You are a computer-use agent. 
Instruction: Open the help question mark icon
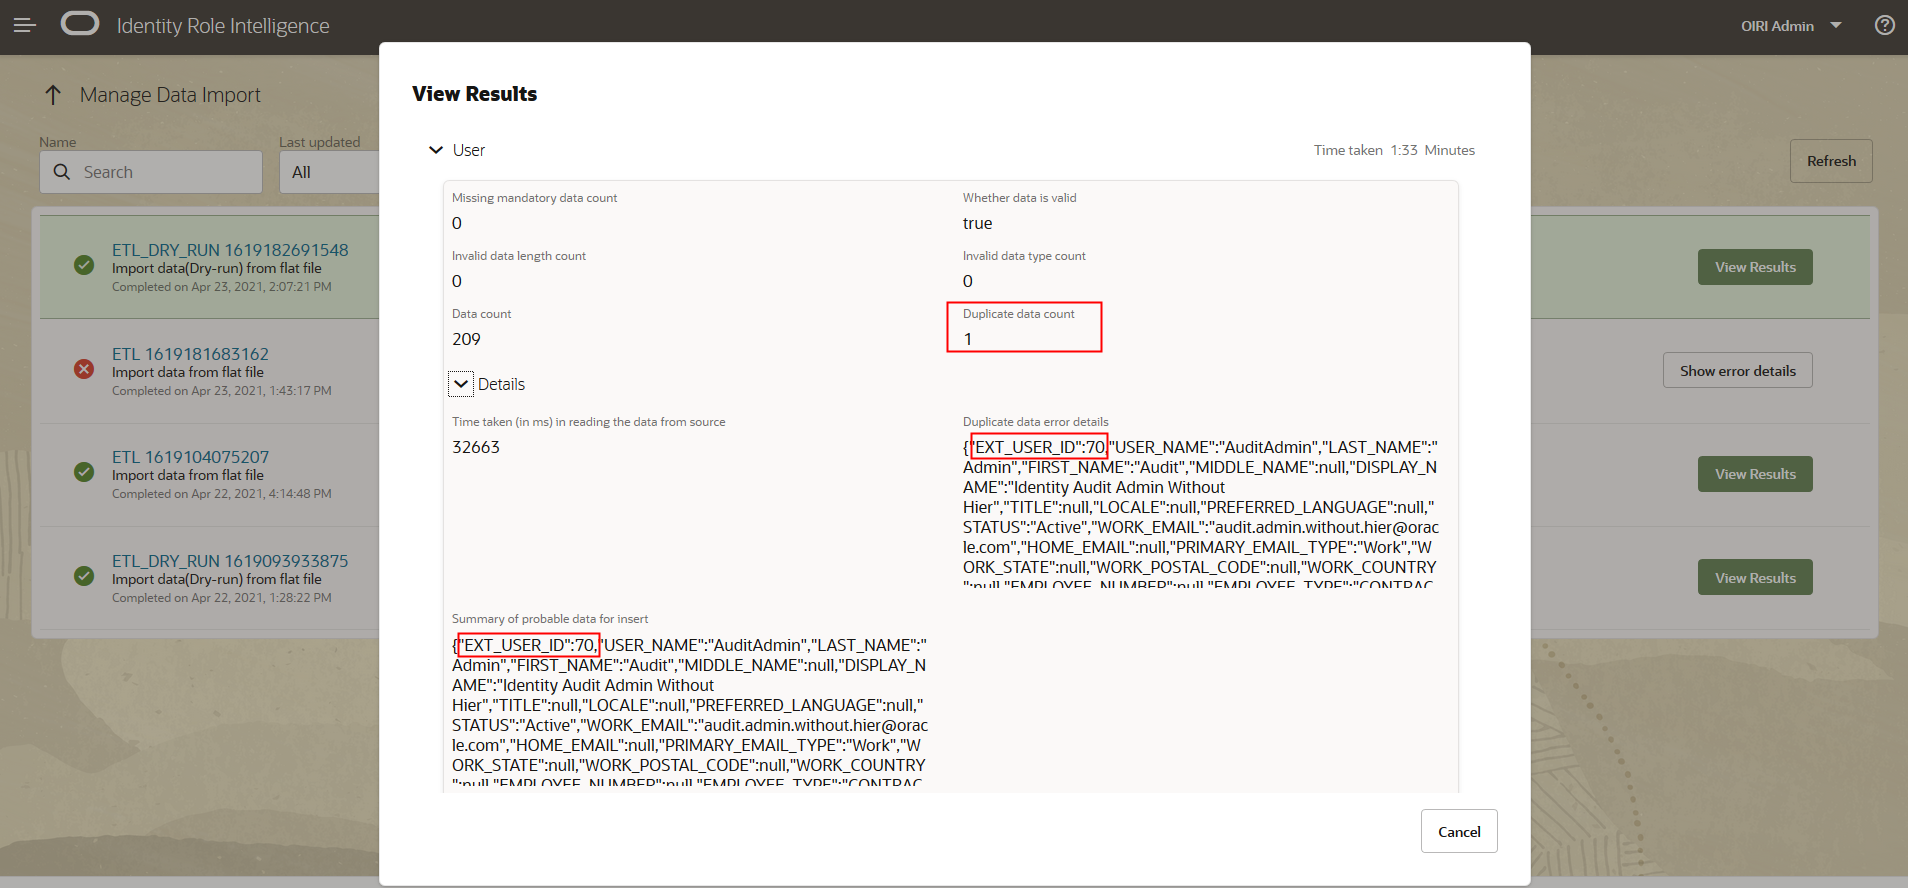point(1885,25)
